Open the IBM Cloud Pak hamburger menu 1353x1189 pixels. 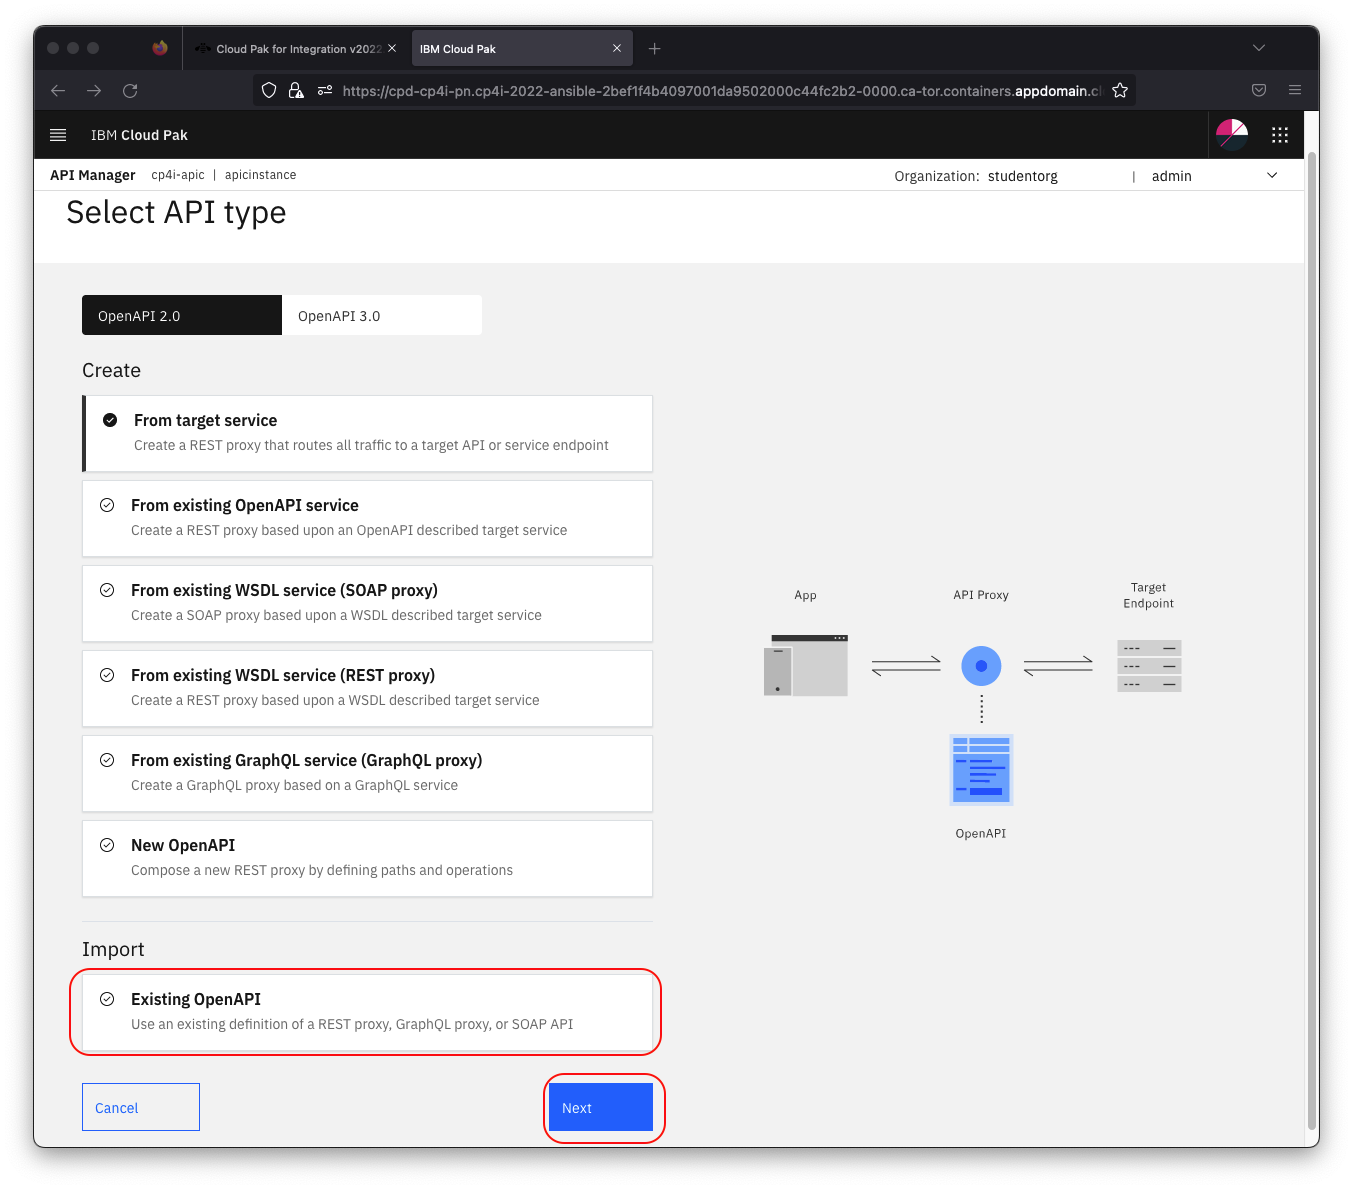[x=58, y=135]
